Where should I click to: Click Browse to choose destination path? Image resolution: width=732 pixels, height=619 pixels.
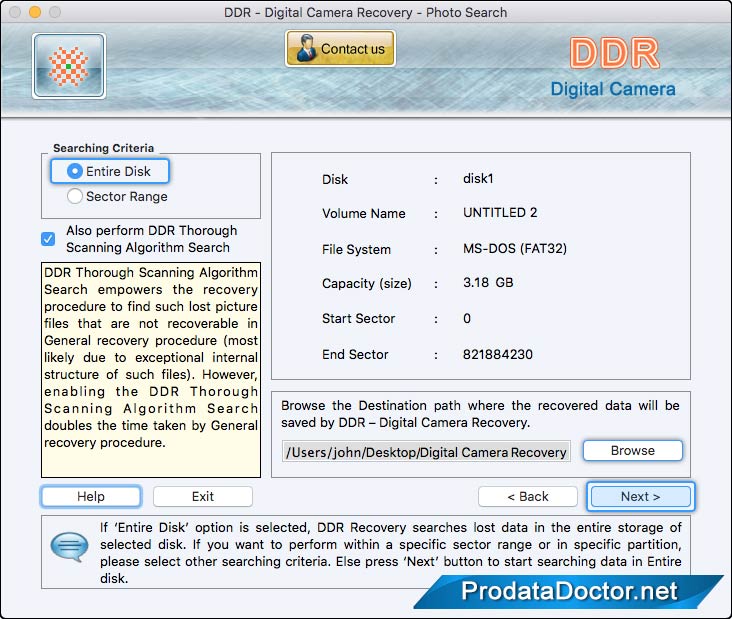(633, 450)
